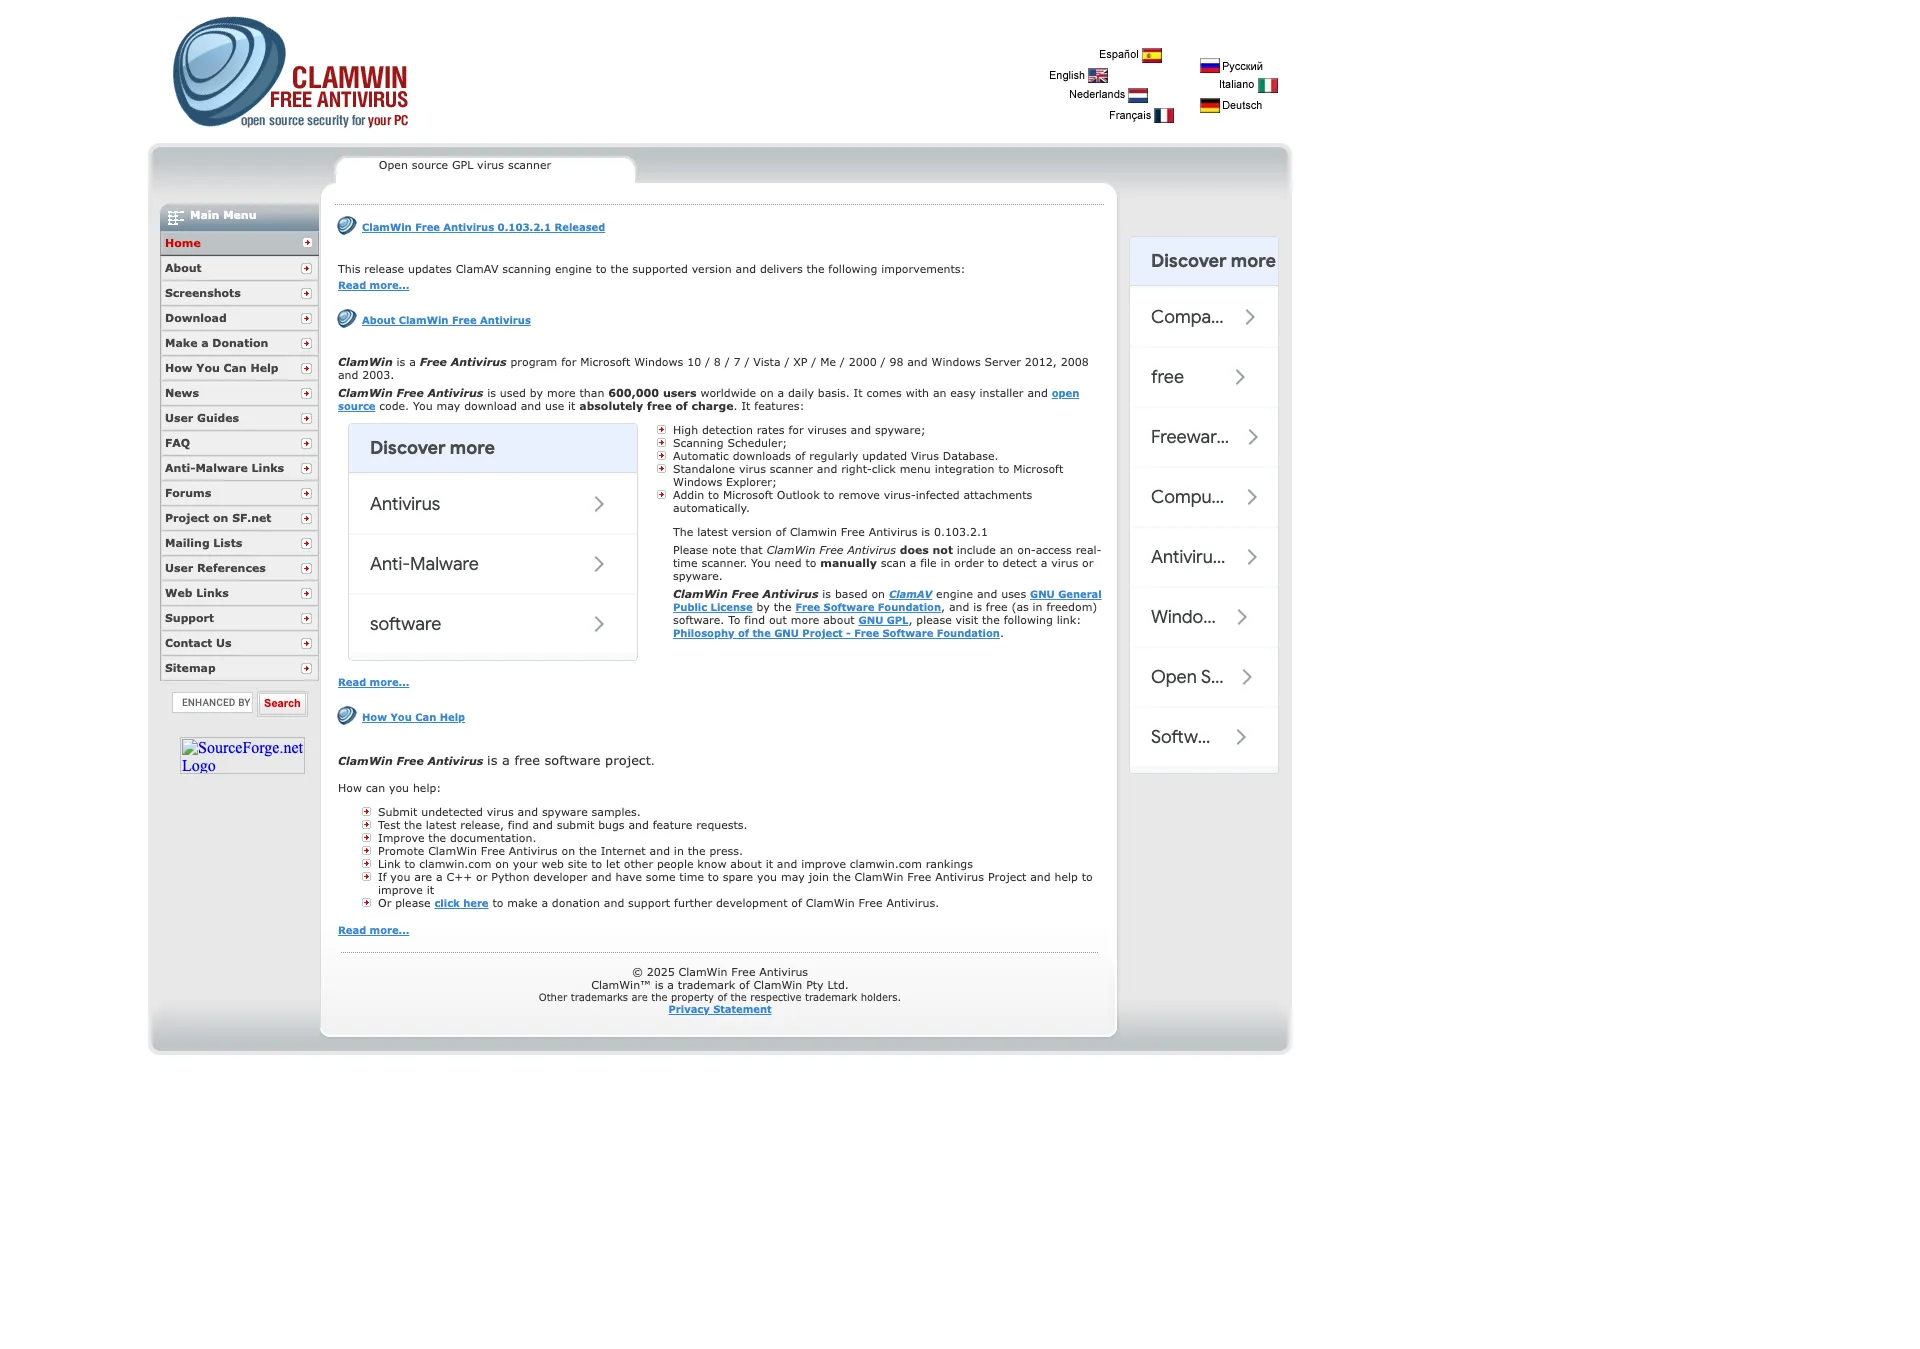This screenshot has height=1349, width=1920.
Task: Click the ClamWin icon beside About ClamWin Free Antivirus
Action: click(x=347, y=319)
